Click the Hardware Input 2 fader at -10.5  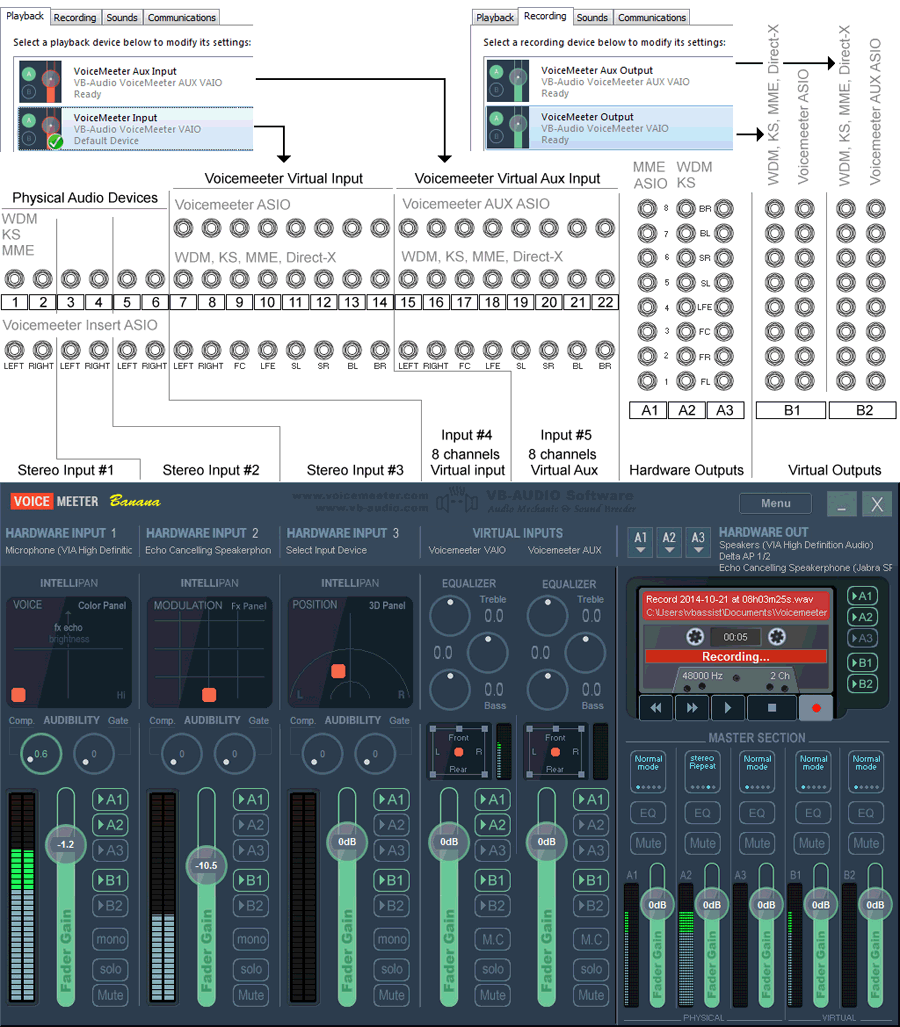click(206, 865)
